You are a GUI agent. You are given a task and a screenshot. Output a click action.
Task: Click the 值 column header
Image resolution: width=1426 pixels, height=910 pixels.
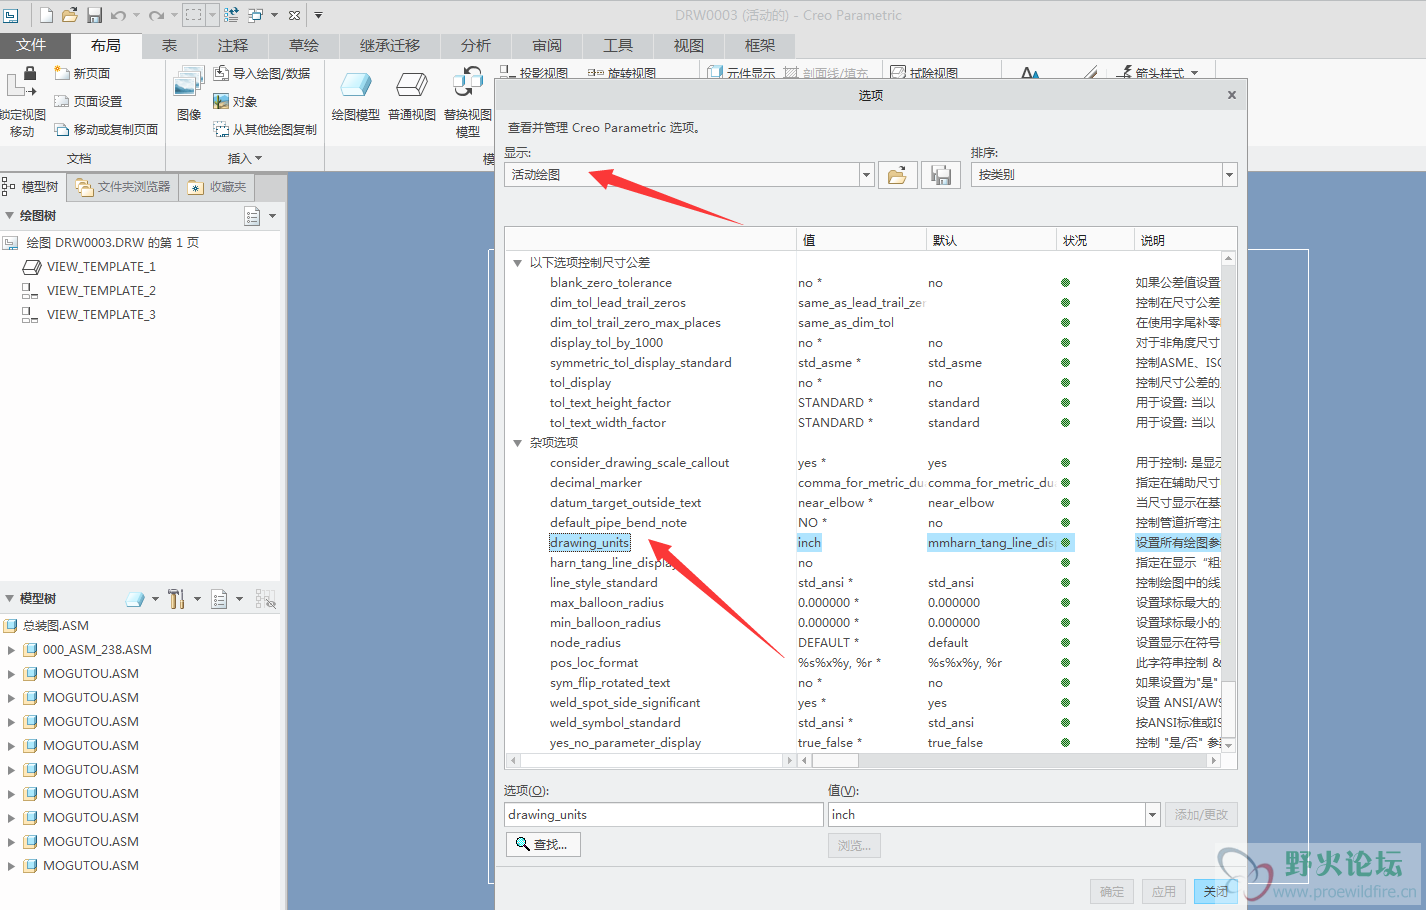[x=861, y=240]
